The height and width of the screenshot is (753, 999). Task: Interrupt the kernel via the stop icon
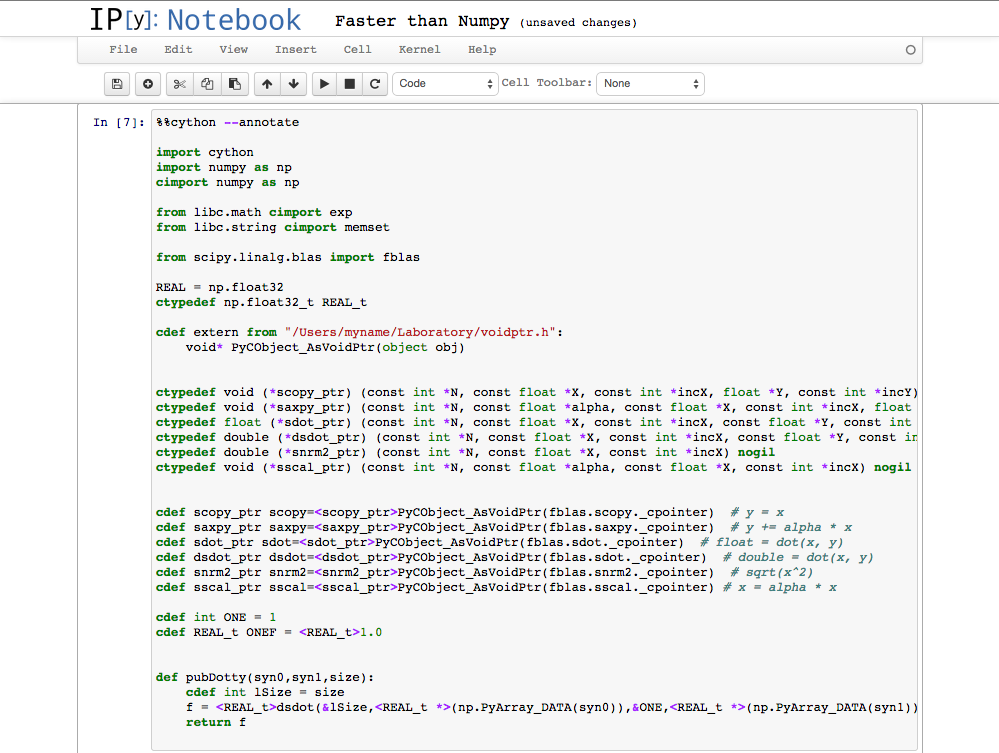click(349, 83)
